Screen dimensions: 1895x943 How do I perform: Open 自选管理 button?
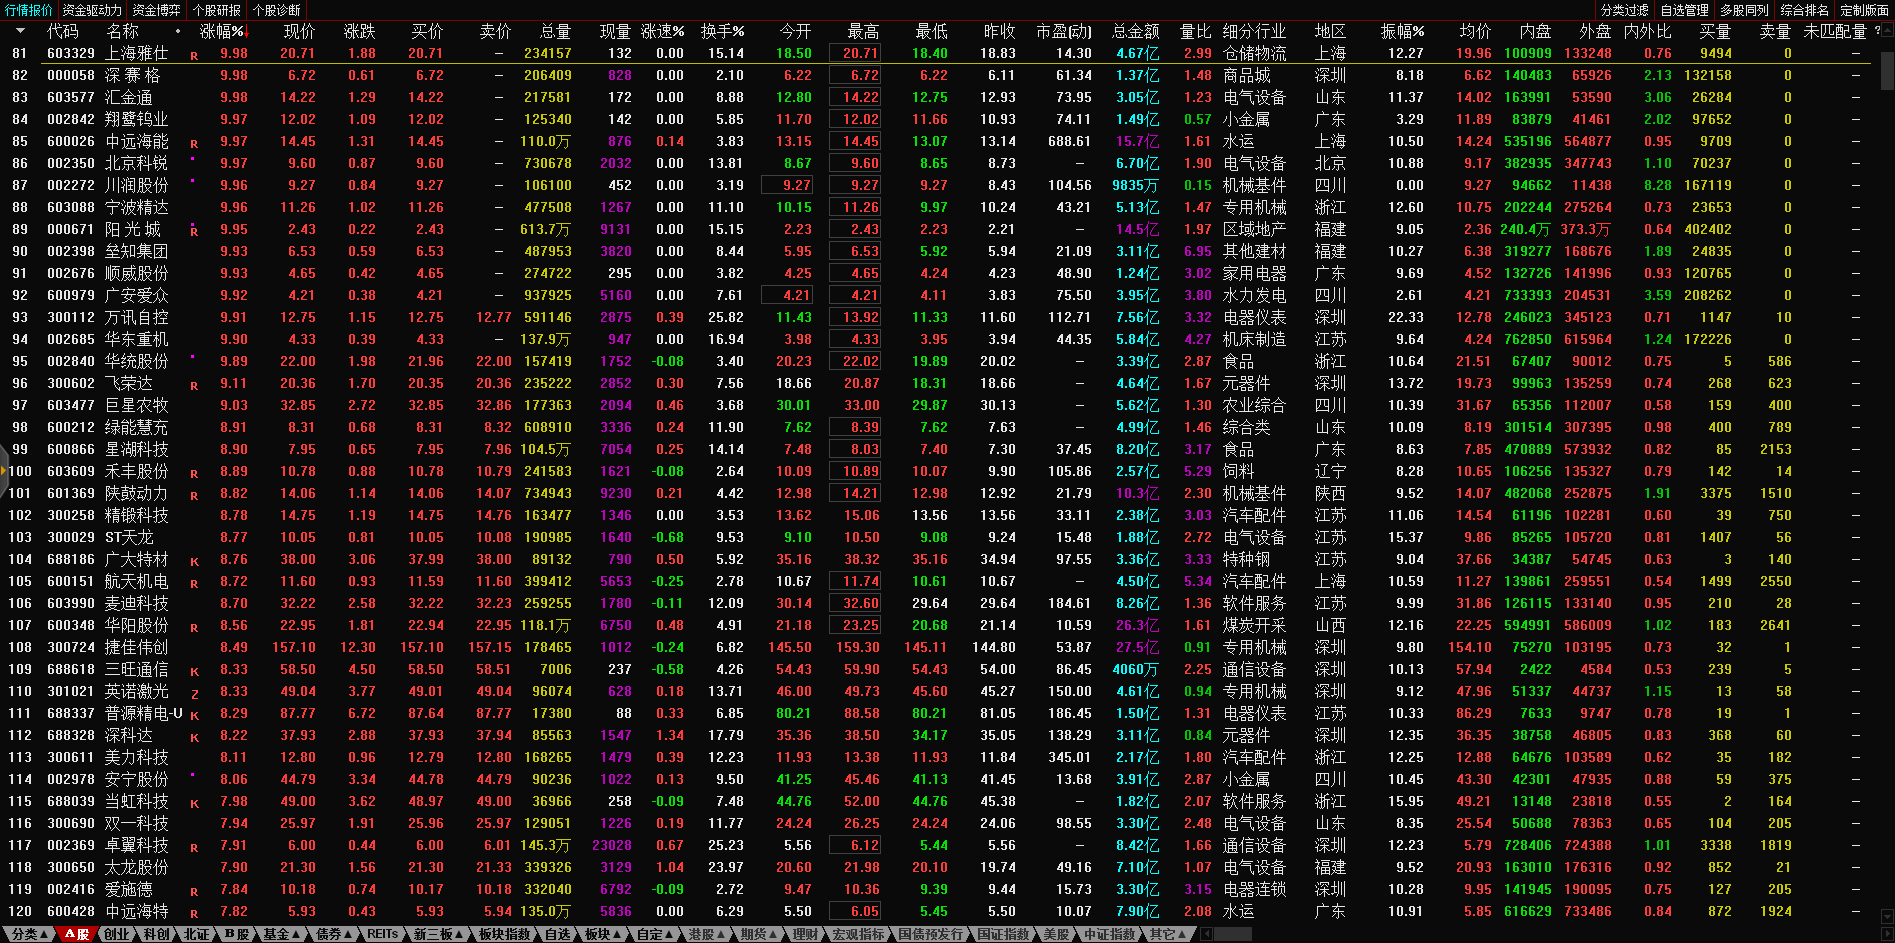[x=1684, y=10]
